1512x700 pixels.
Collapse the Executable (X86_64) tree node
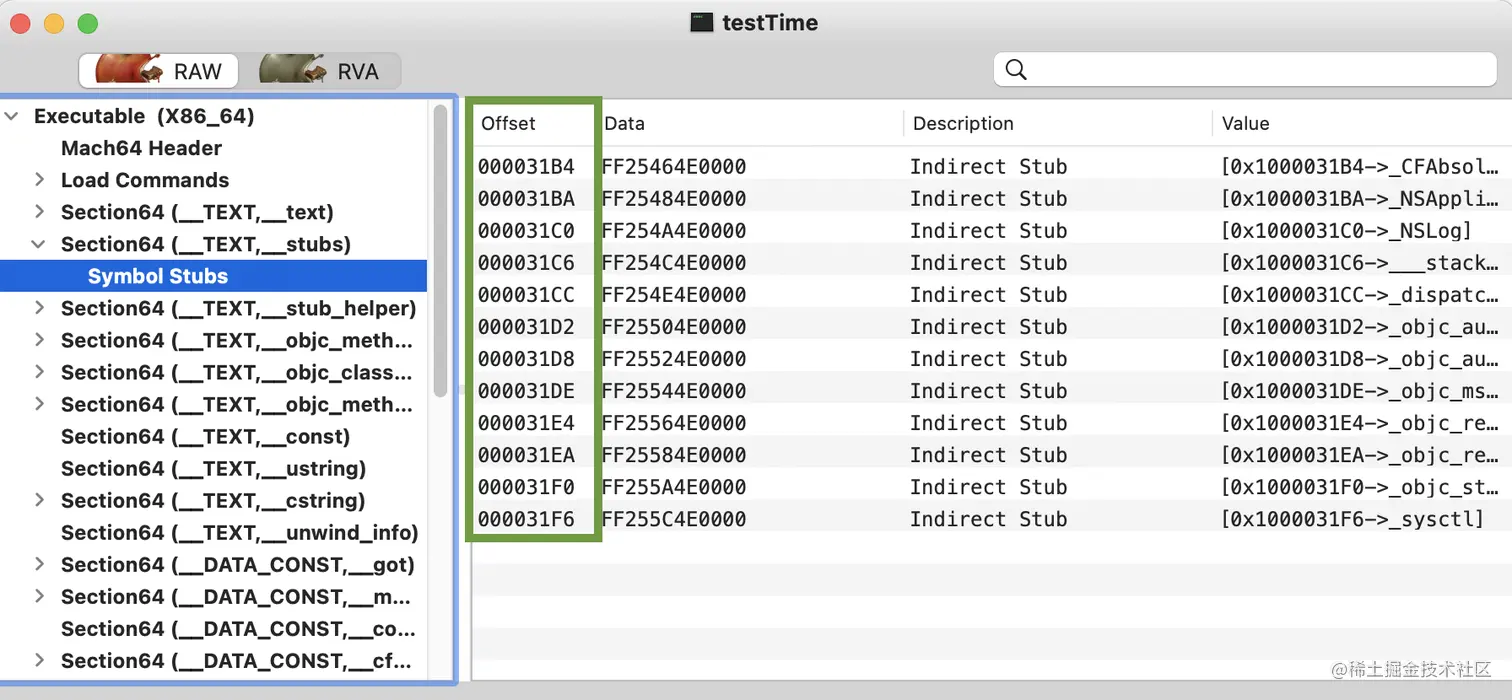(x=12, y=116)
